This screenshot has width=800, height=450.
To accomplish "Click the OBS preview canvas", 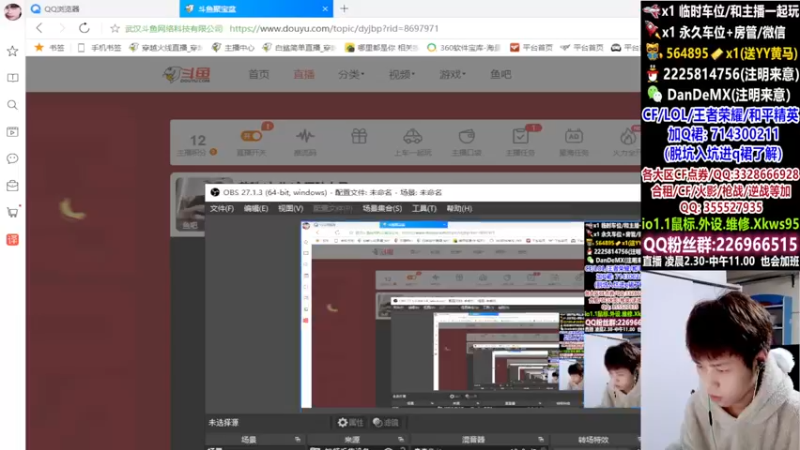I will tap(469, 314).
